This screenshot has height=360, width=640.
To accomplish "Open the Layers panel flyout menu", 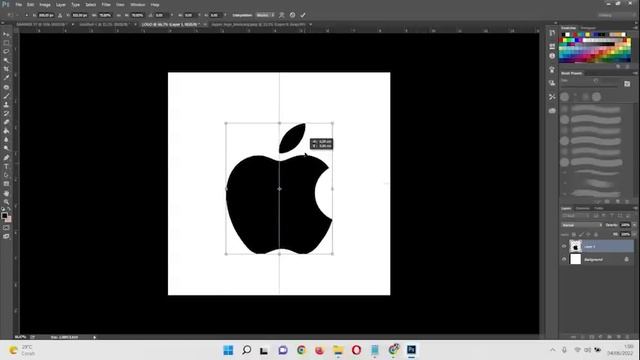I will click(635, 208).
